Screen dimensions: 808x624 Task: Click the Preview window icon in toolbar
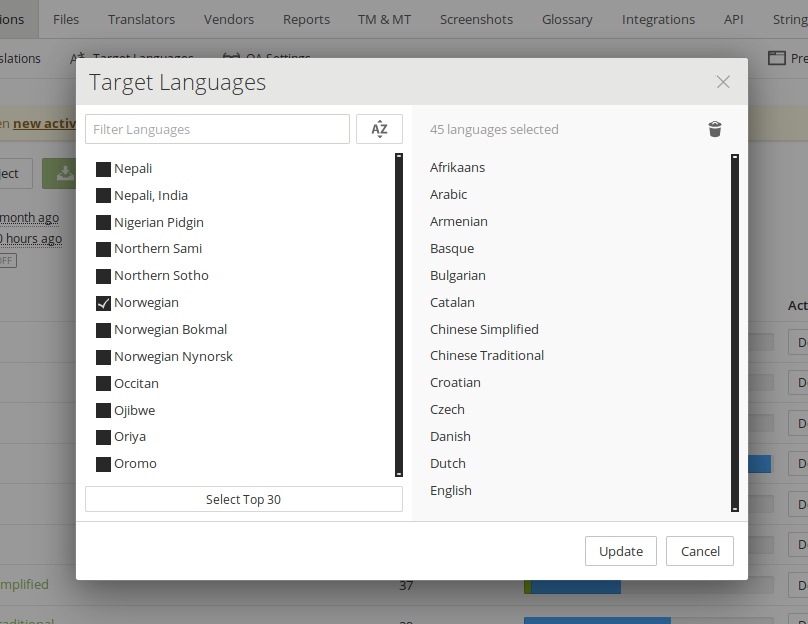click(777, 58)
